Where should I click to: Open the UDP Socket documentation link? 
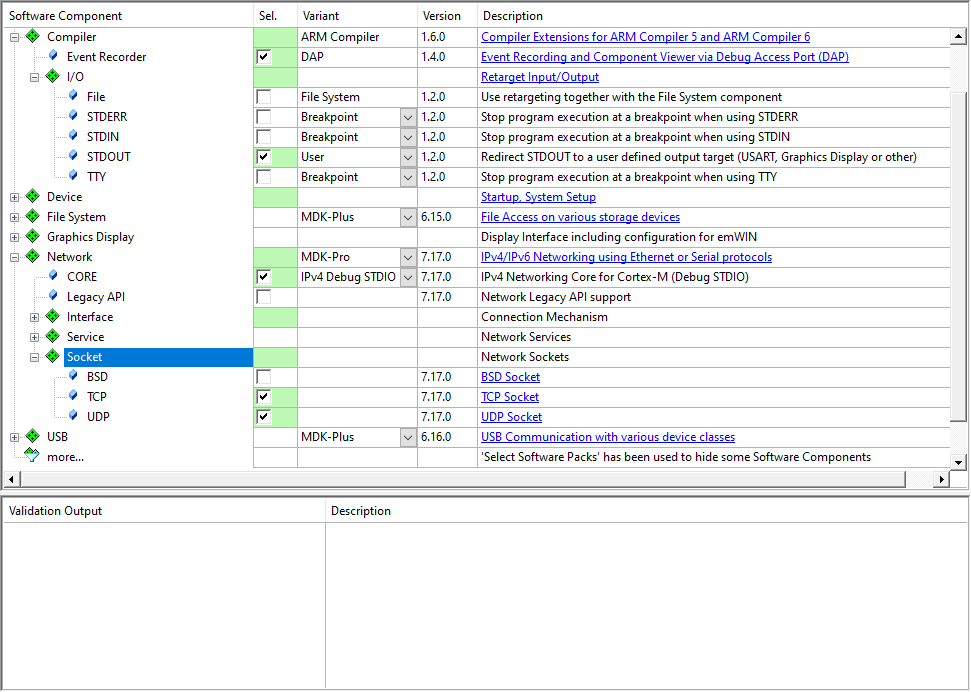pyautogui.click(x=512, y=417)
